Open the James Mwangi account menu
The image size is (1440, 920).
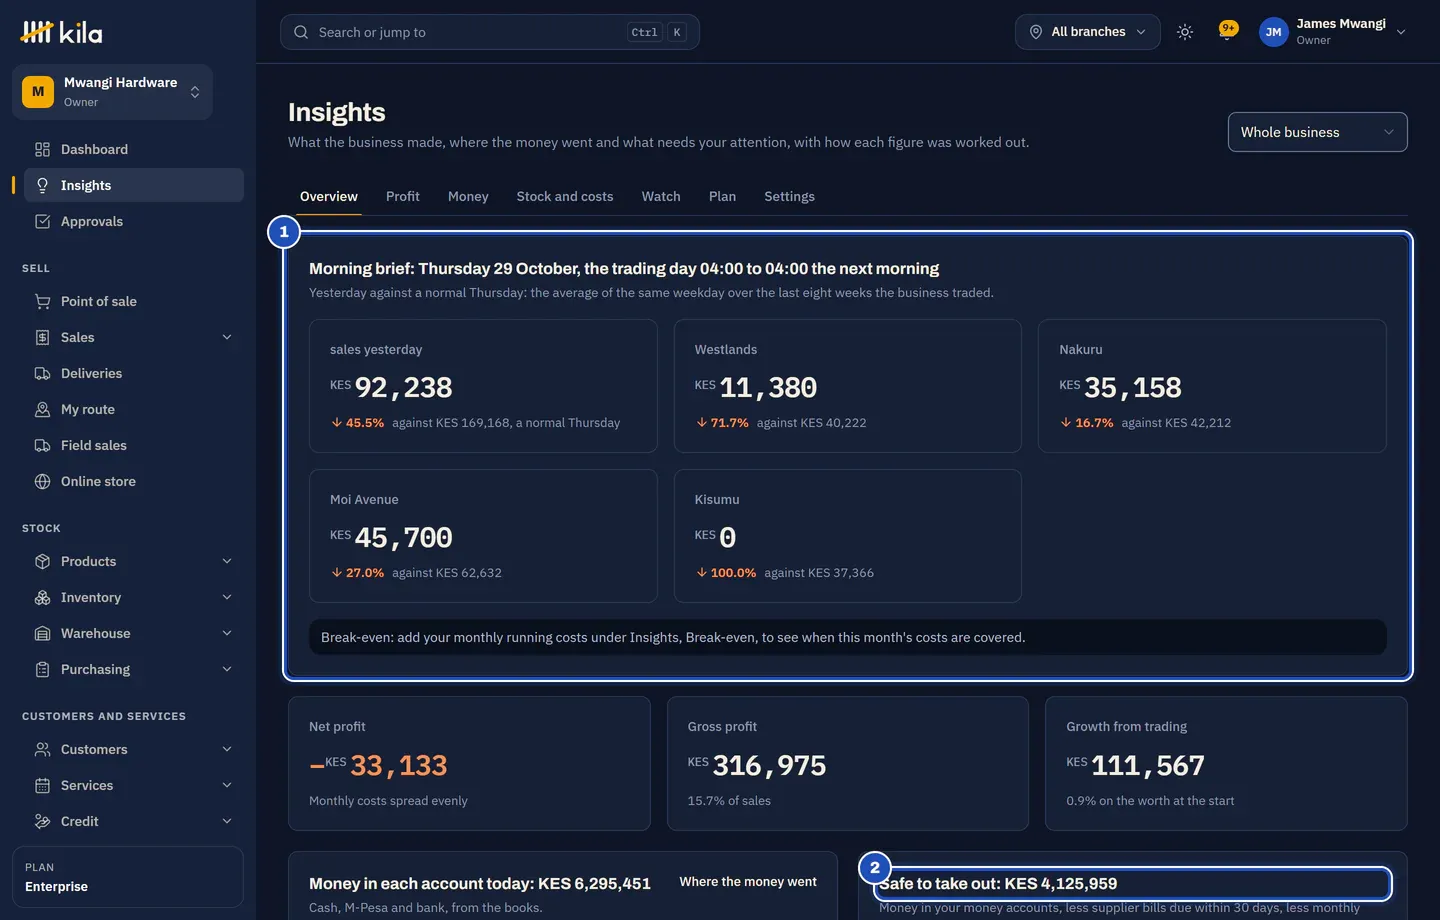coord(1333,32)
